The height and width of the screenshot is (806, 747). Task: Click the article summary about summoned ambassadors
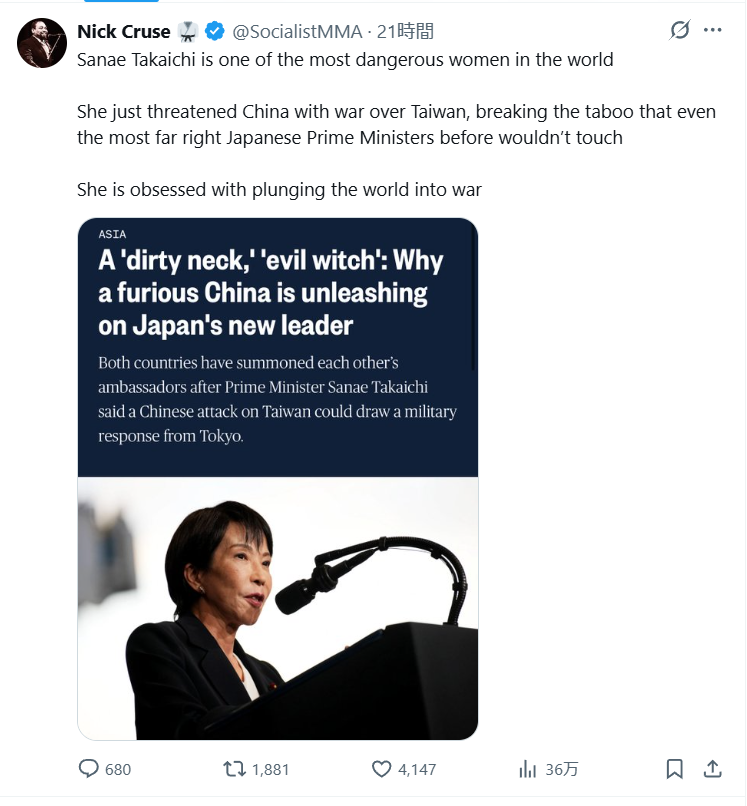tap(278, 399)
